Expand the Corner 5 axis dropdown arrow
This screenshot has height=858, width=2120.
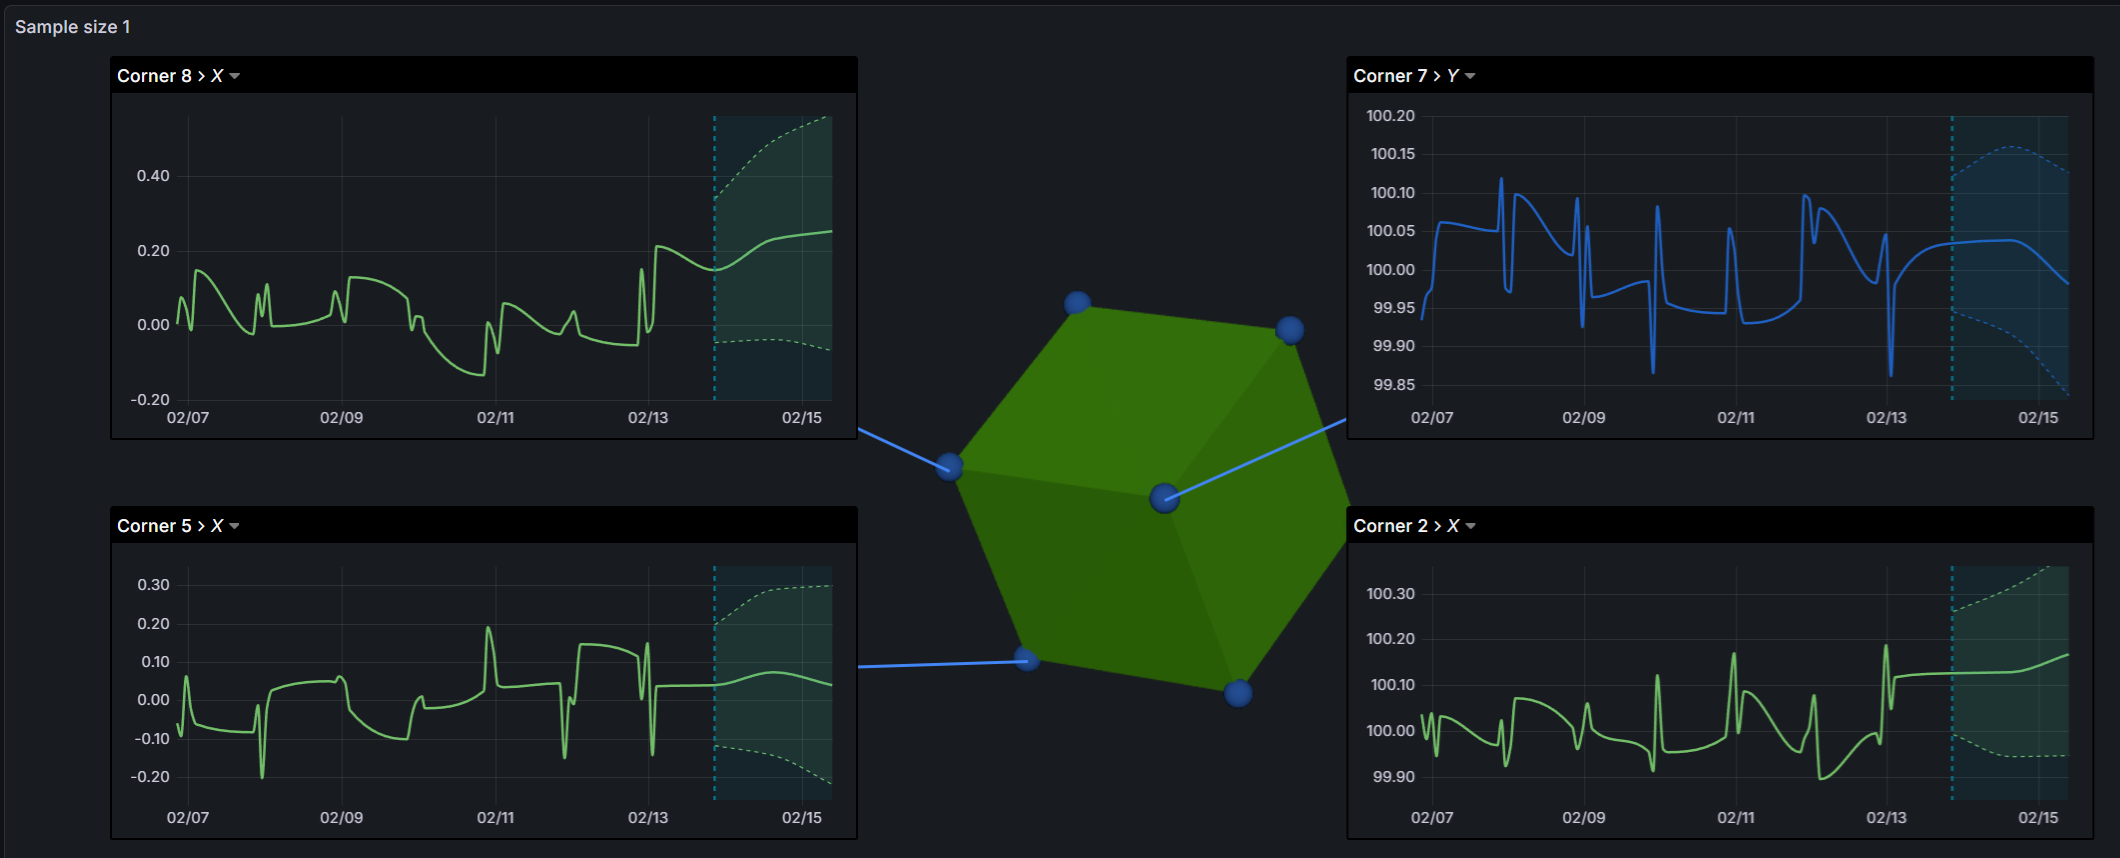tap(235, 527)
